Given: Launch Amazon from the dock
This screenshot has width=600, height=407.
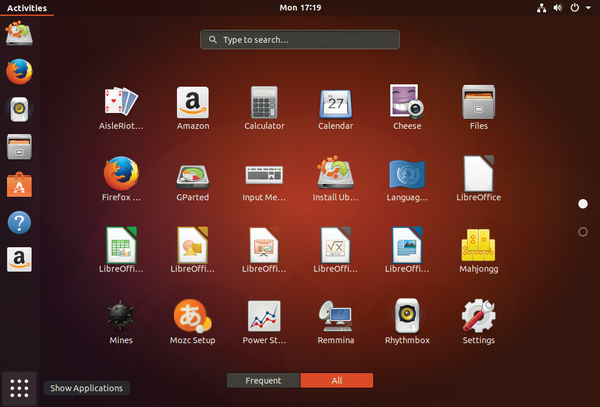Looking at the screenshot, I should [19, 259].
